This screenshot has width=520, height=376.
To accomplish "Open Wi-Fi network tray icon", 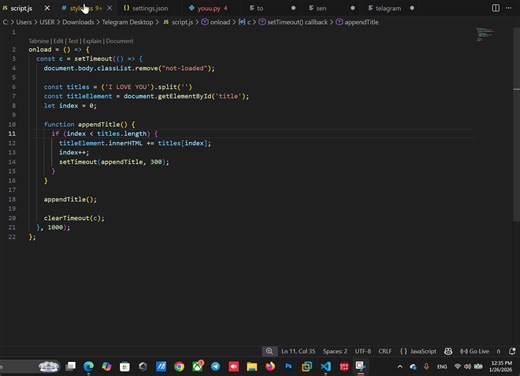I will click(x=458, y=367).
